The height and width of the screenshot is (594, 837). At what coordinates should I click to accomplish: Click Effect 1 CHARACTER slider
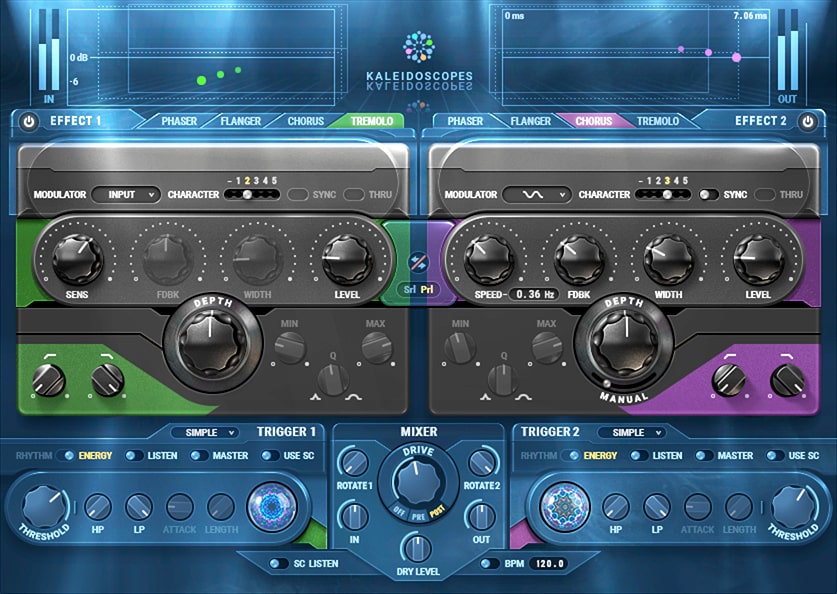coord(251,195)
